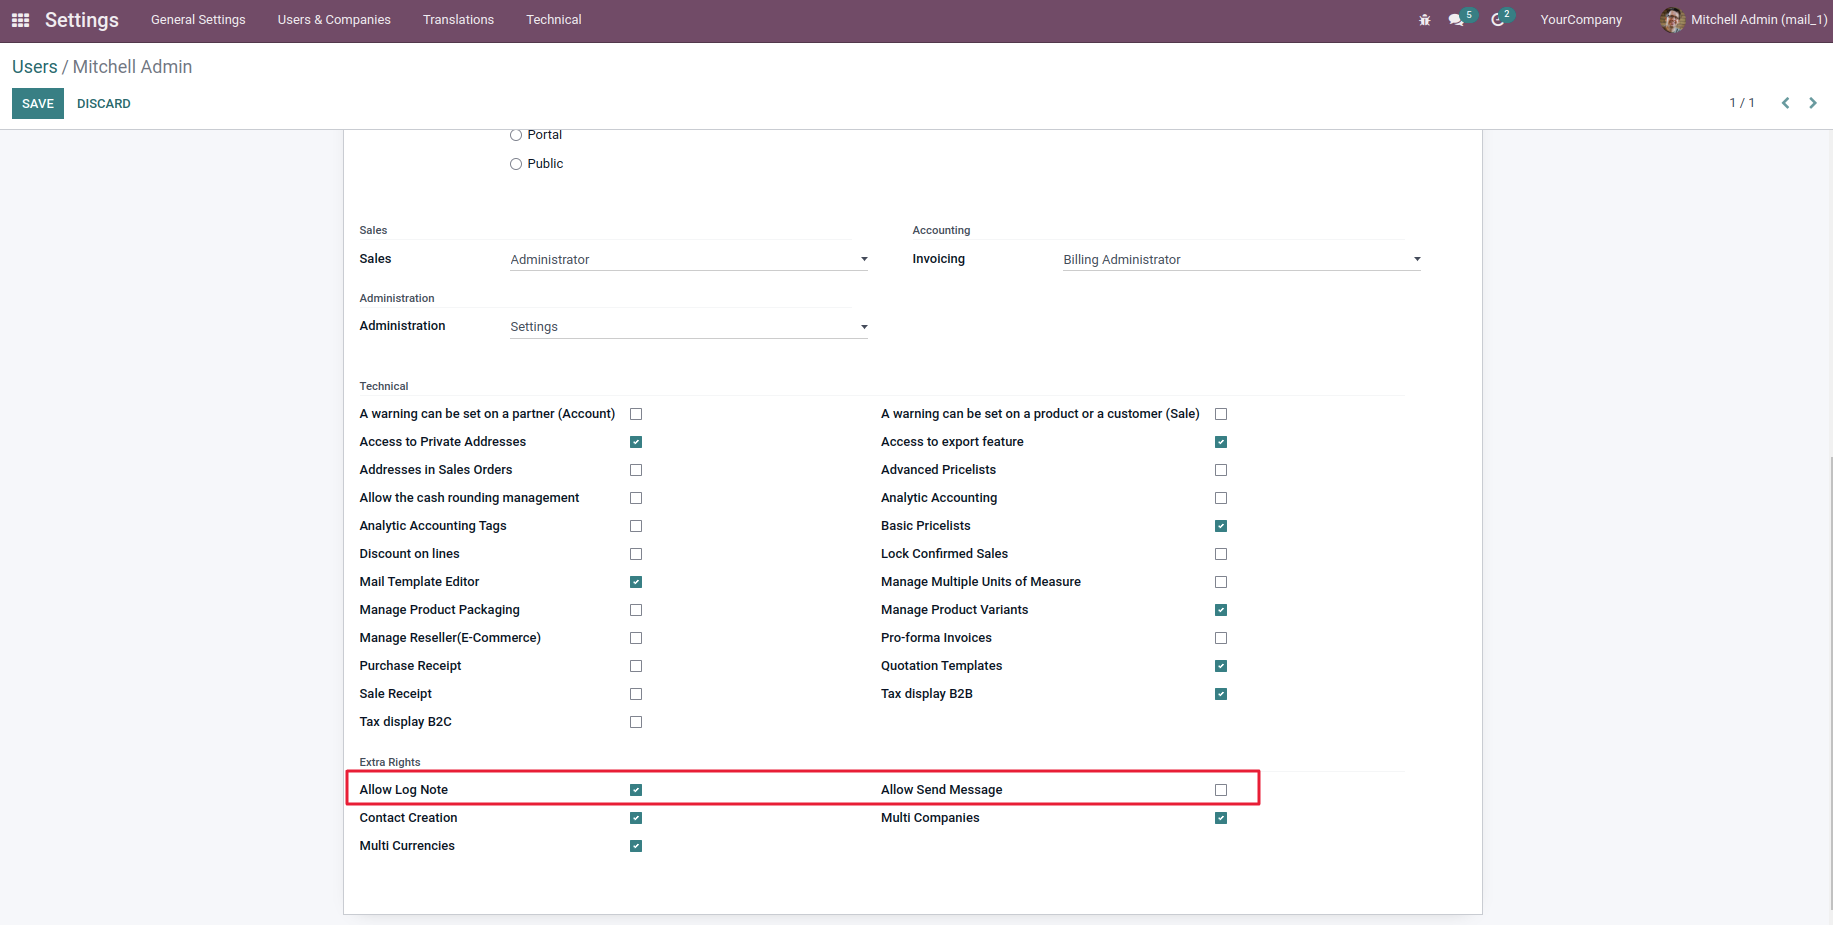Expand the Invoicing dropdown
The image size is (1833, 925).
click(x=1241, y=260)
